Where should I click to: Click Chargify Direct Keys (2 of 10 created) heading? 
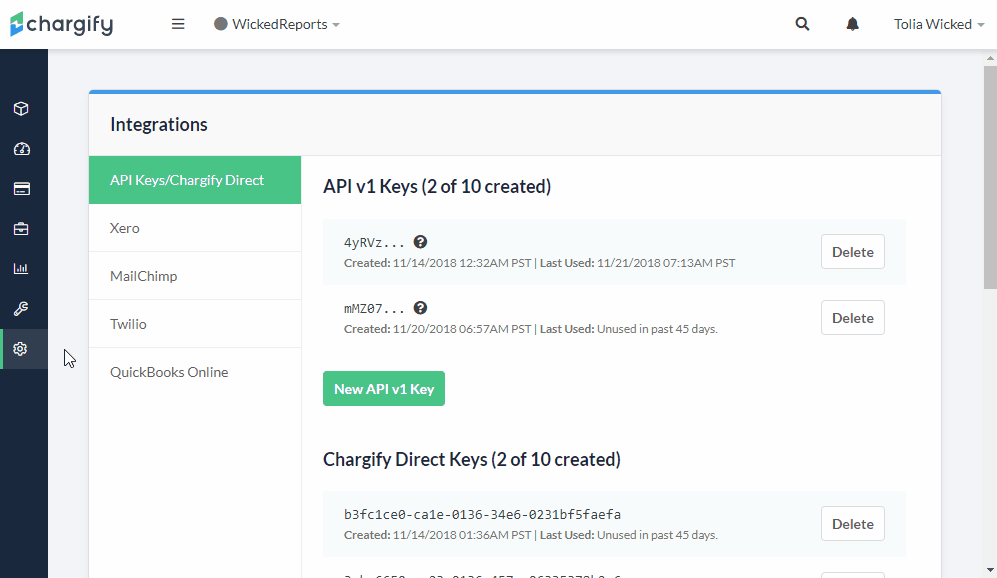coord(472,459)
